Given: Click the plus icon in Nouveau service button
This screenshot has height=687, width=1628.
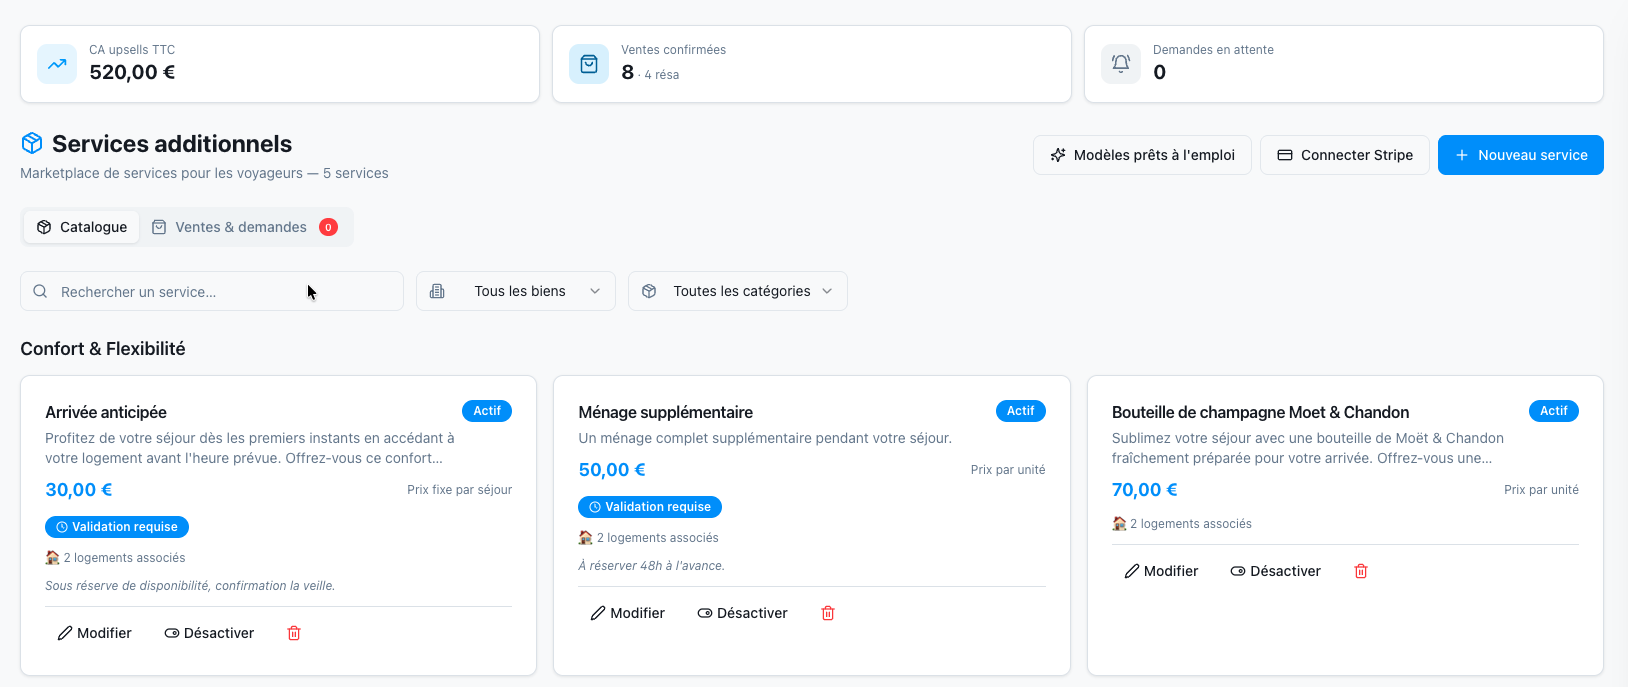Looking at the screenshot, I should pos(1462,155).
